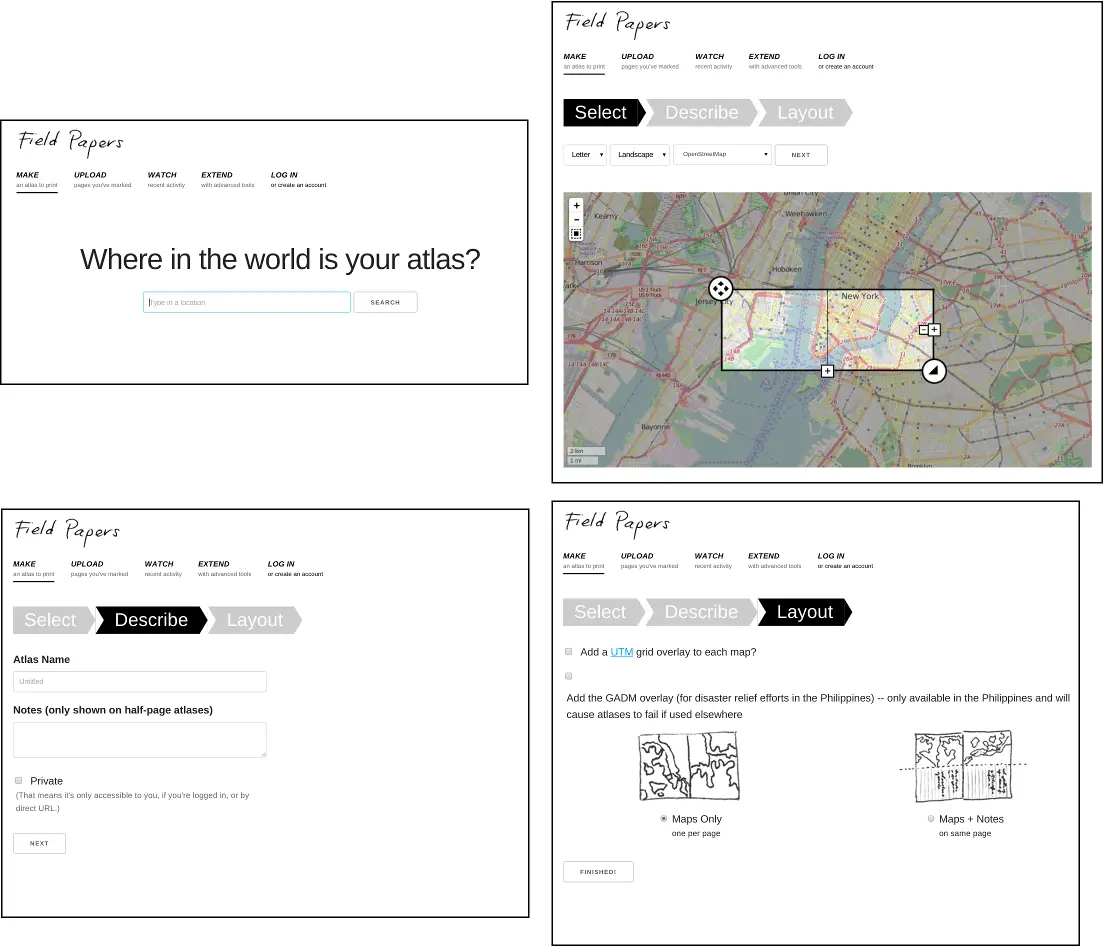This screenshot has width=1104, height=947.
Task: Choose the Maps + Notes layout sketch
Action: [x=962, y=766]
